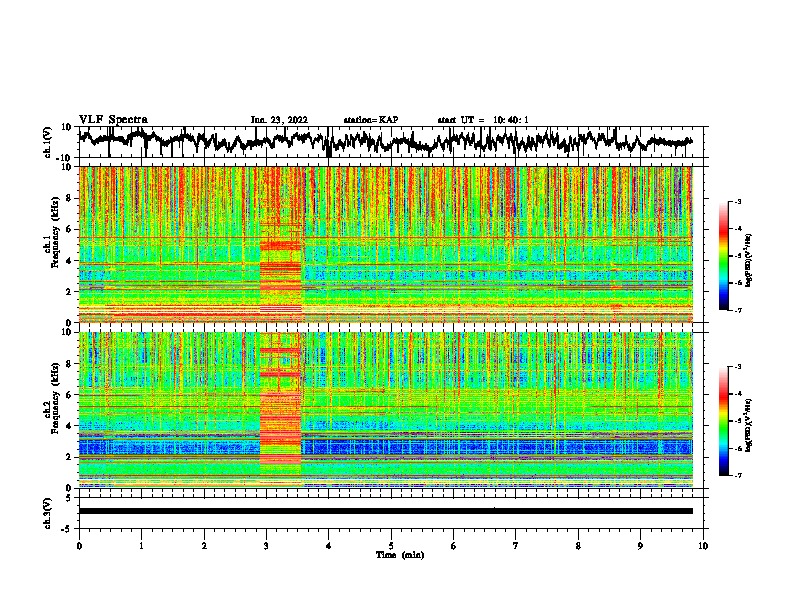The height and width of the screenshot is (612, 792).
Task: Click the "-7" label on ch.1 color bar
Action: [738, 310]
